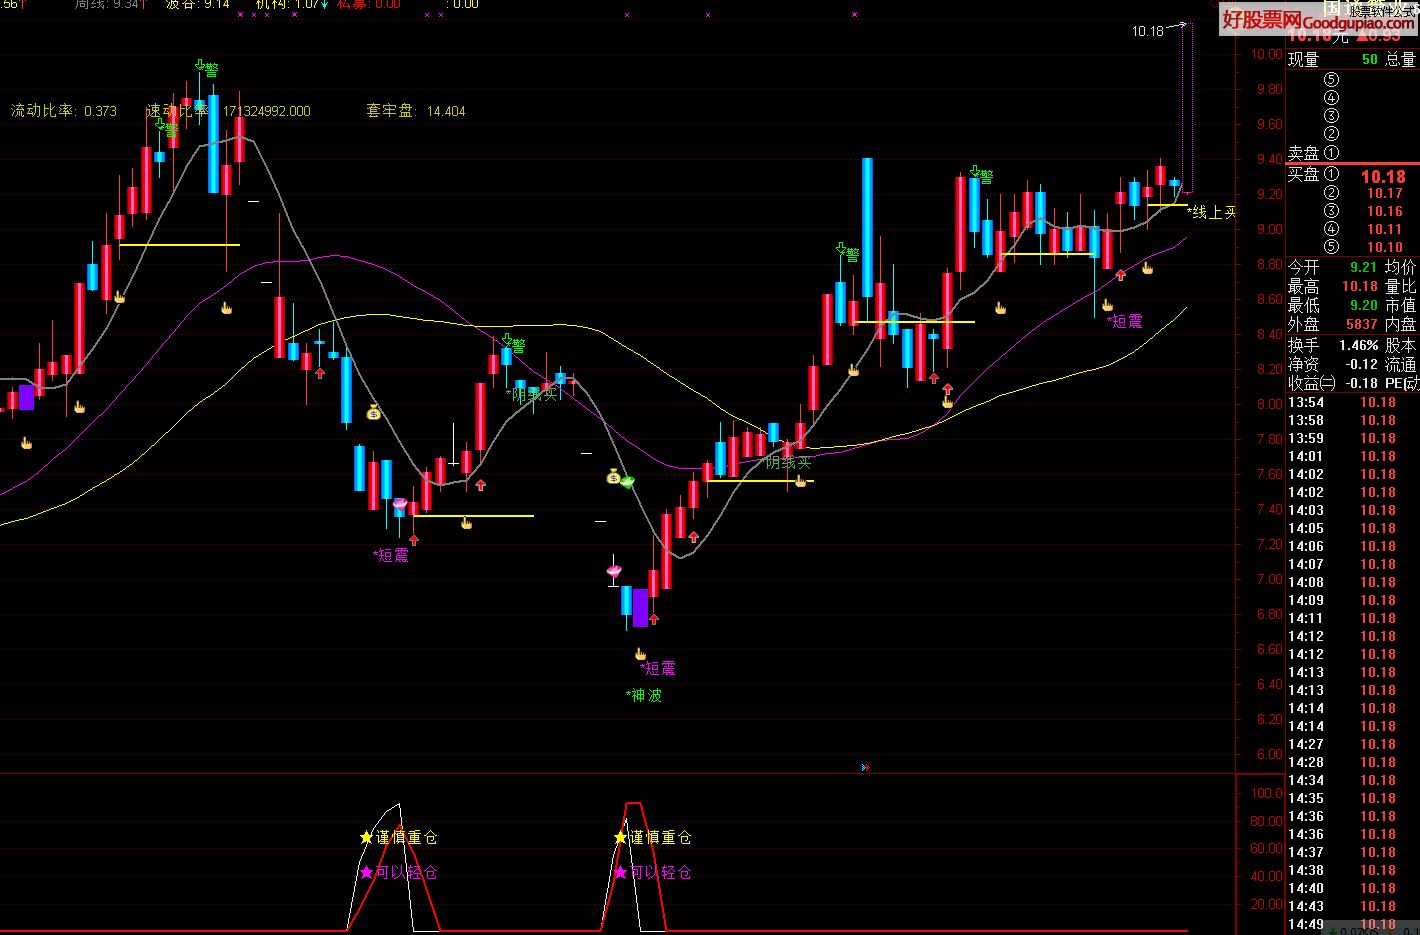
Task: Click the large purple candle near *神波
Action: click(641, 607)
